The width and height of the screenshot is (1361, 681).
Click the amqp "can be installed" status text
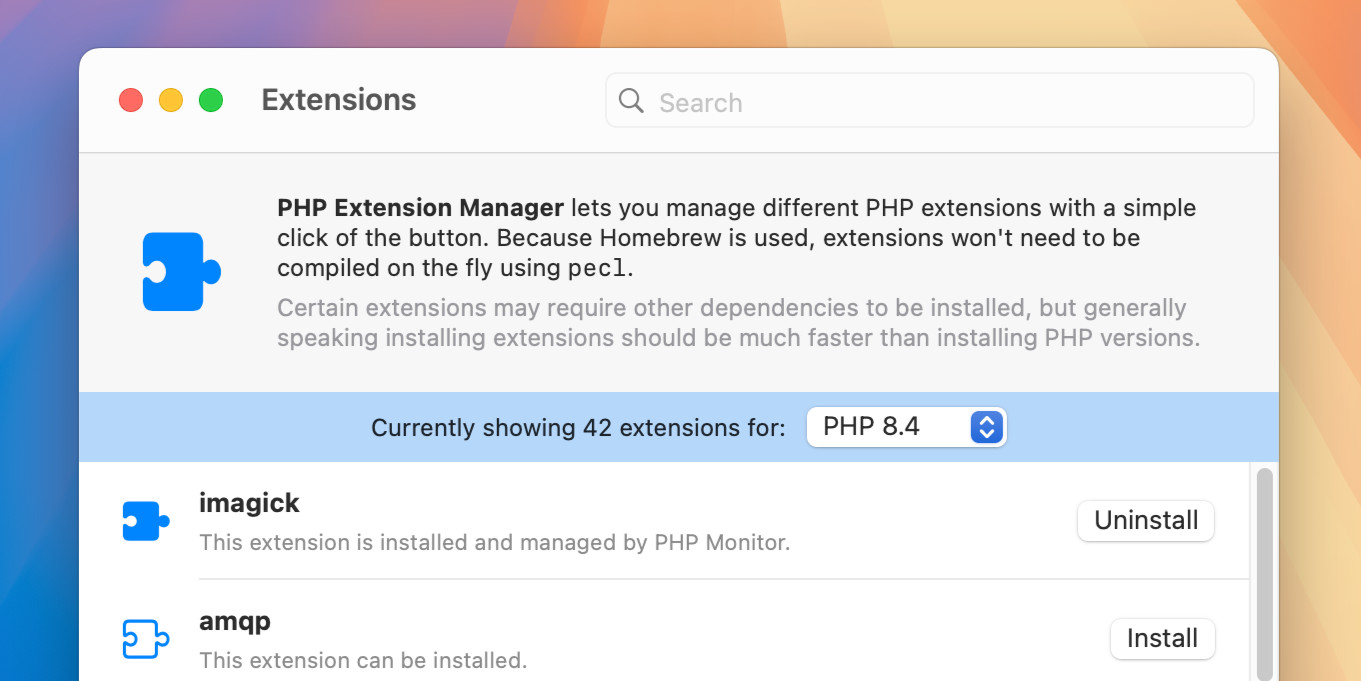(362, 661)
